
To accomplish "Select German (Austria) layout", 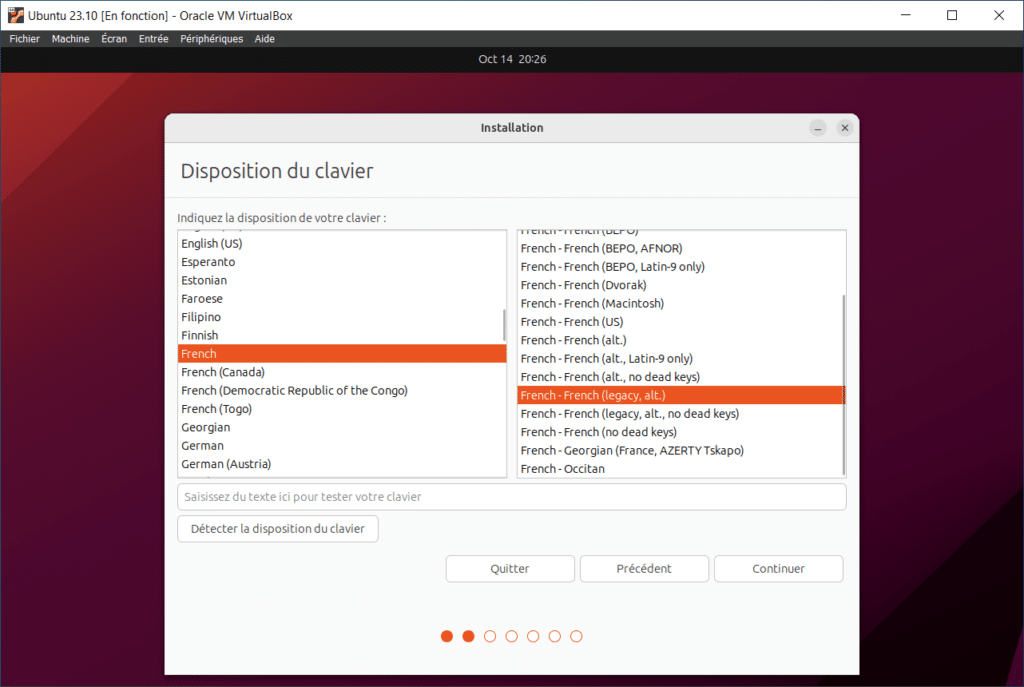I will [342, 464].
